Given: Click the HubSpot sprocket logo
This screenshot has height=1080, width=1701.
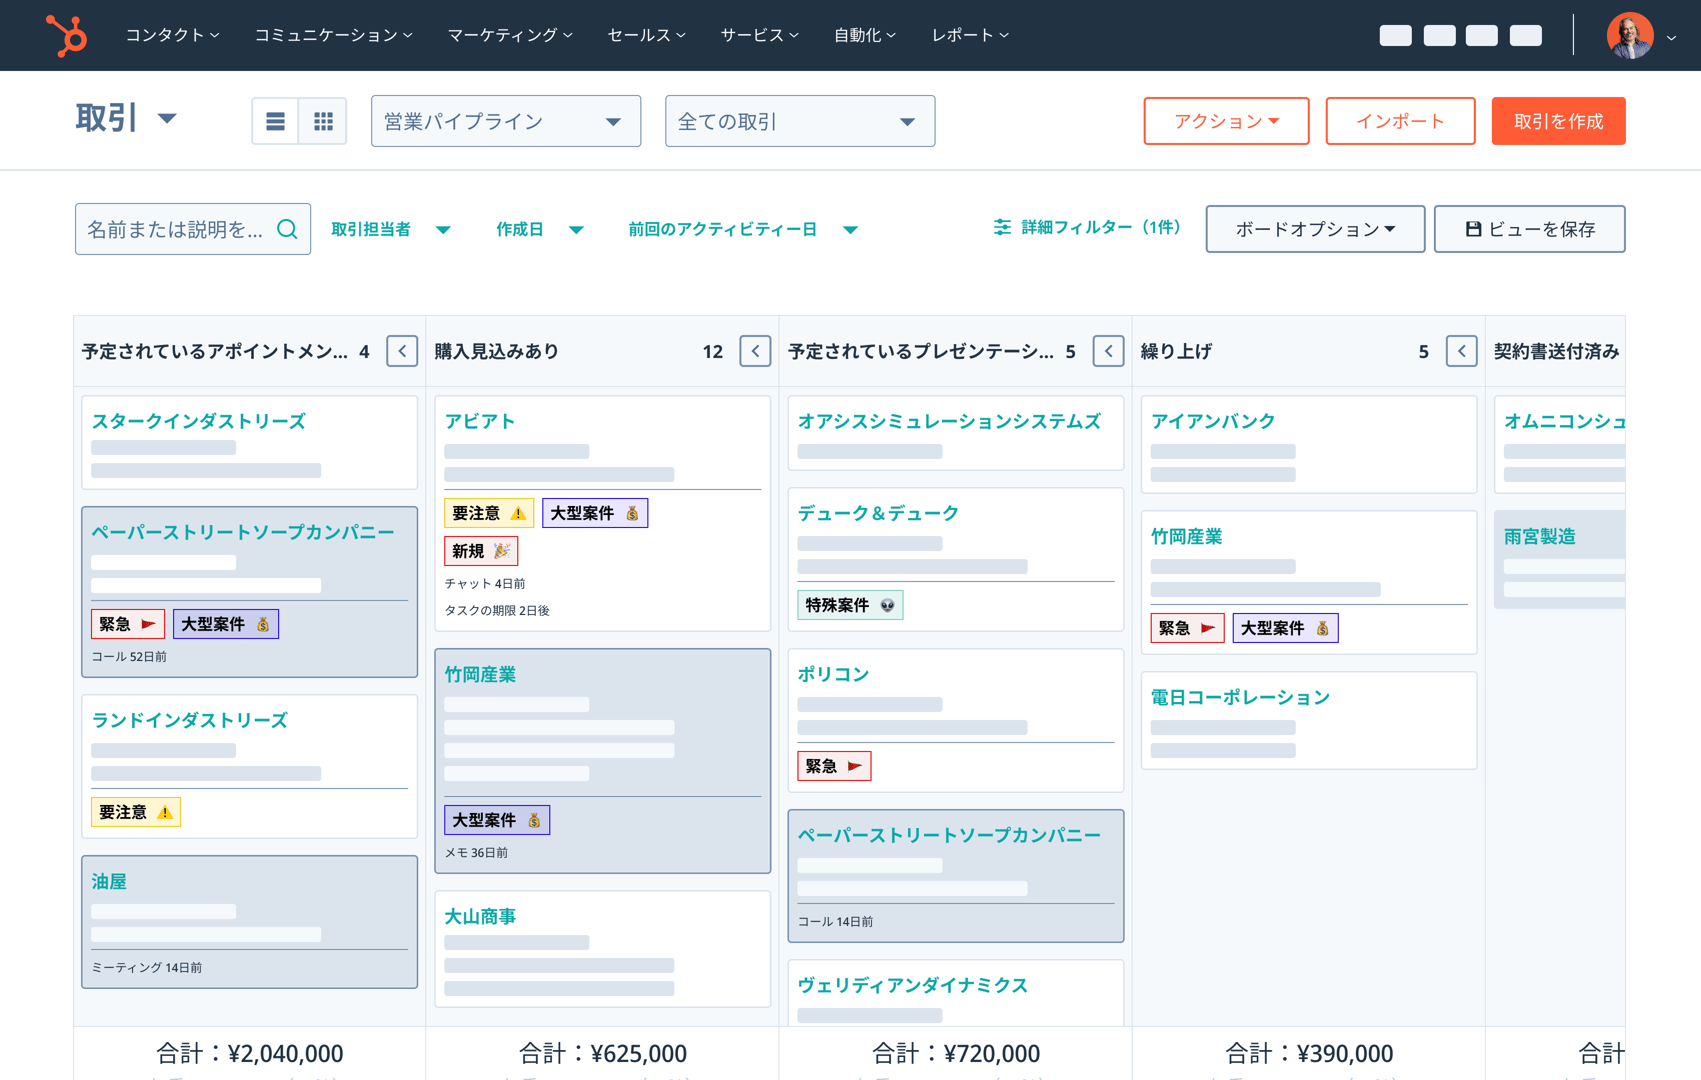Looking at the screenshot, I should point(66,35).
